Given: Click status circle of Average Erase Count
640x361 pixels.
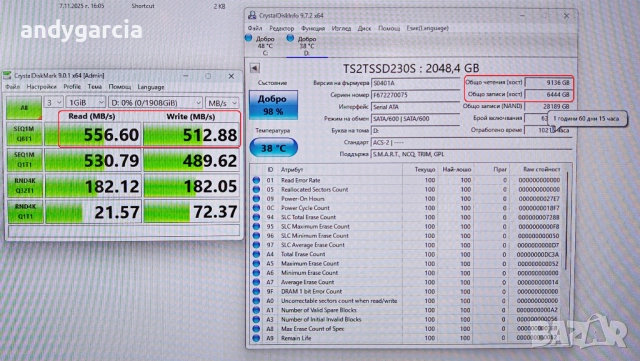Looking at the screenshot, I should [256, 282].
